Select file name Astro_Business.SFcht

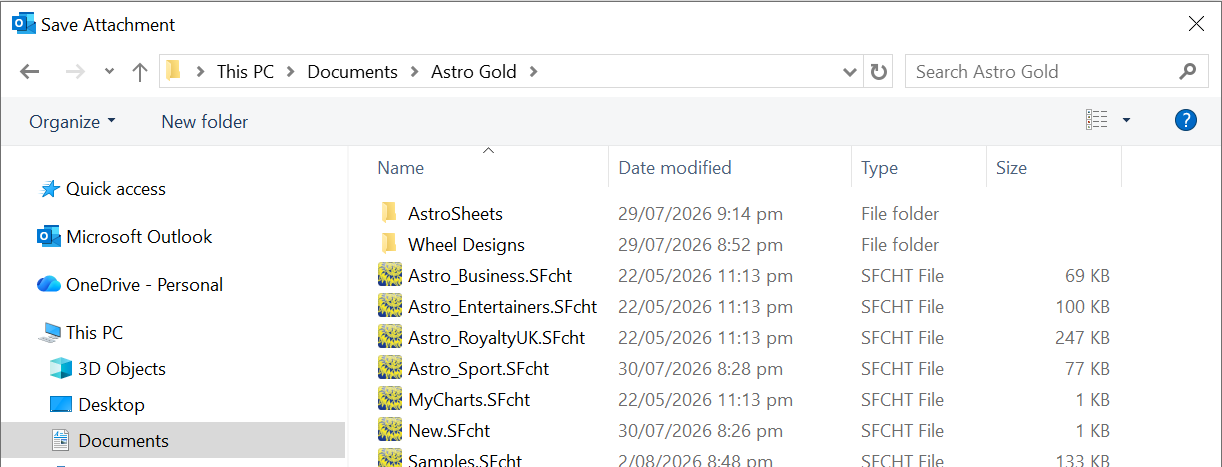tap(490, 276)
